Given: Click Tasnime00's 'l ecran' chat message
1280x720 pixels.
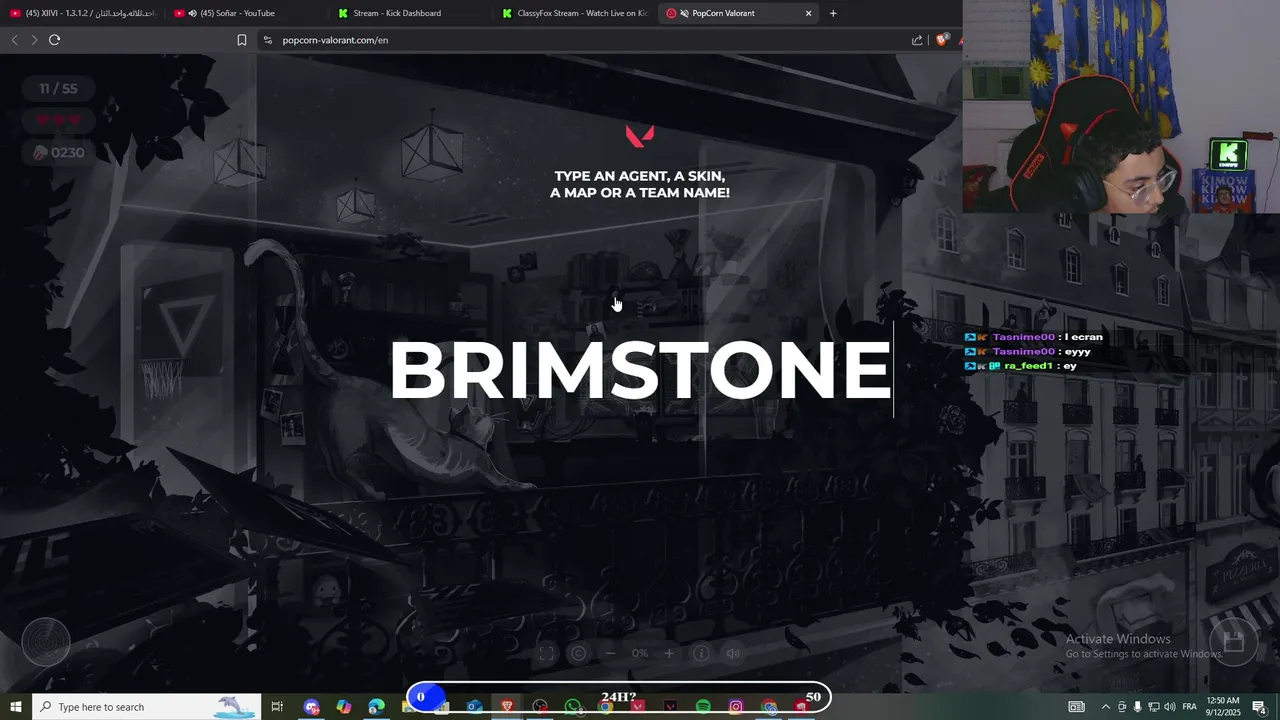Looking at the screenshot, I should [x=1034, y=337].
